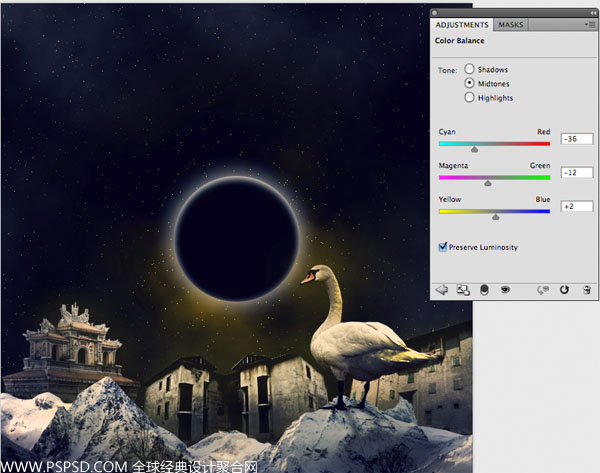
Task: Toggle adjustment layer visibility eye icon
Action: 505,290
